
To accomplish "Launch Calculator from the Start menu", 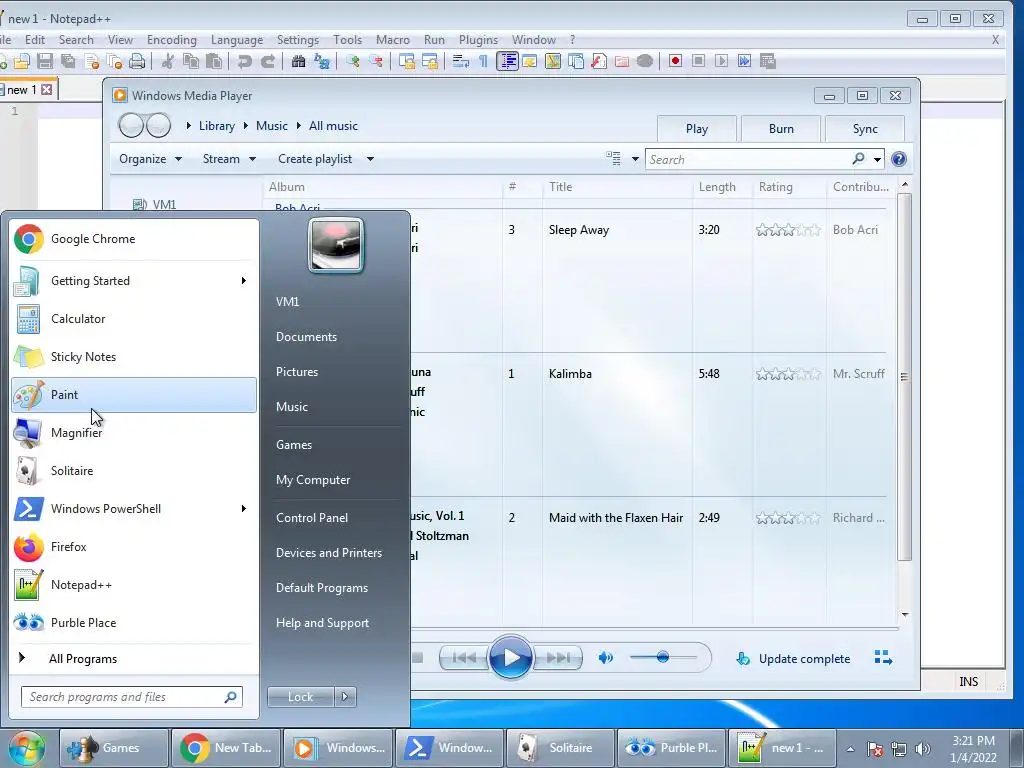I will click(134, 319).
